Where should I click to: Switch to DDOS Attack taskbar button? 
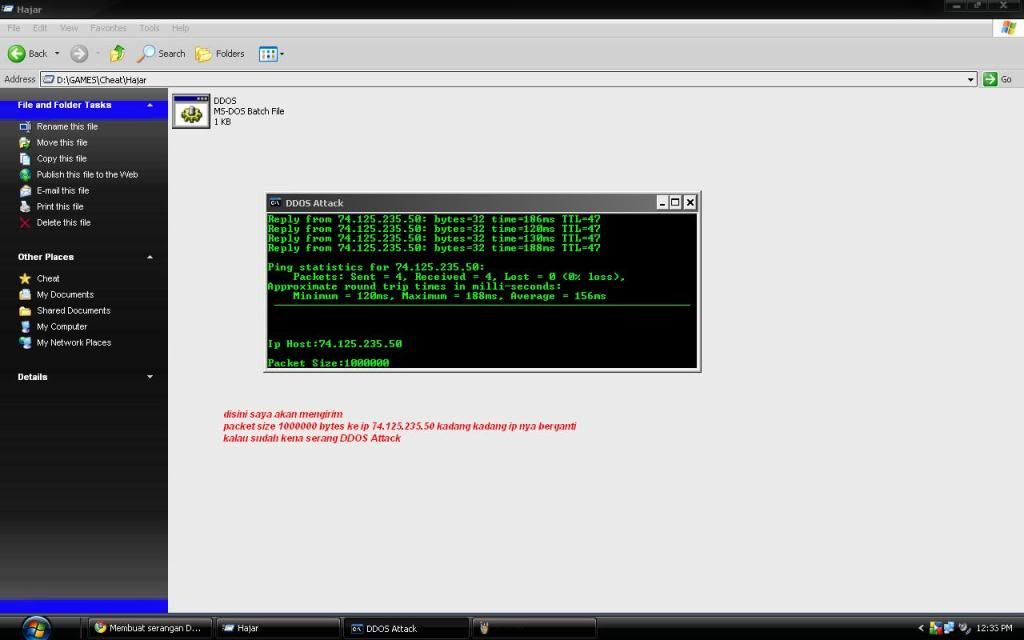pyautogui.click(x=406, y=628)
